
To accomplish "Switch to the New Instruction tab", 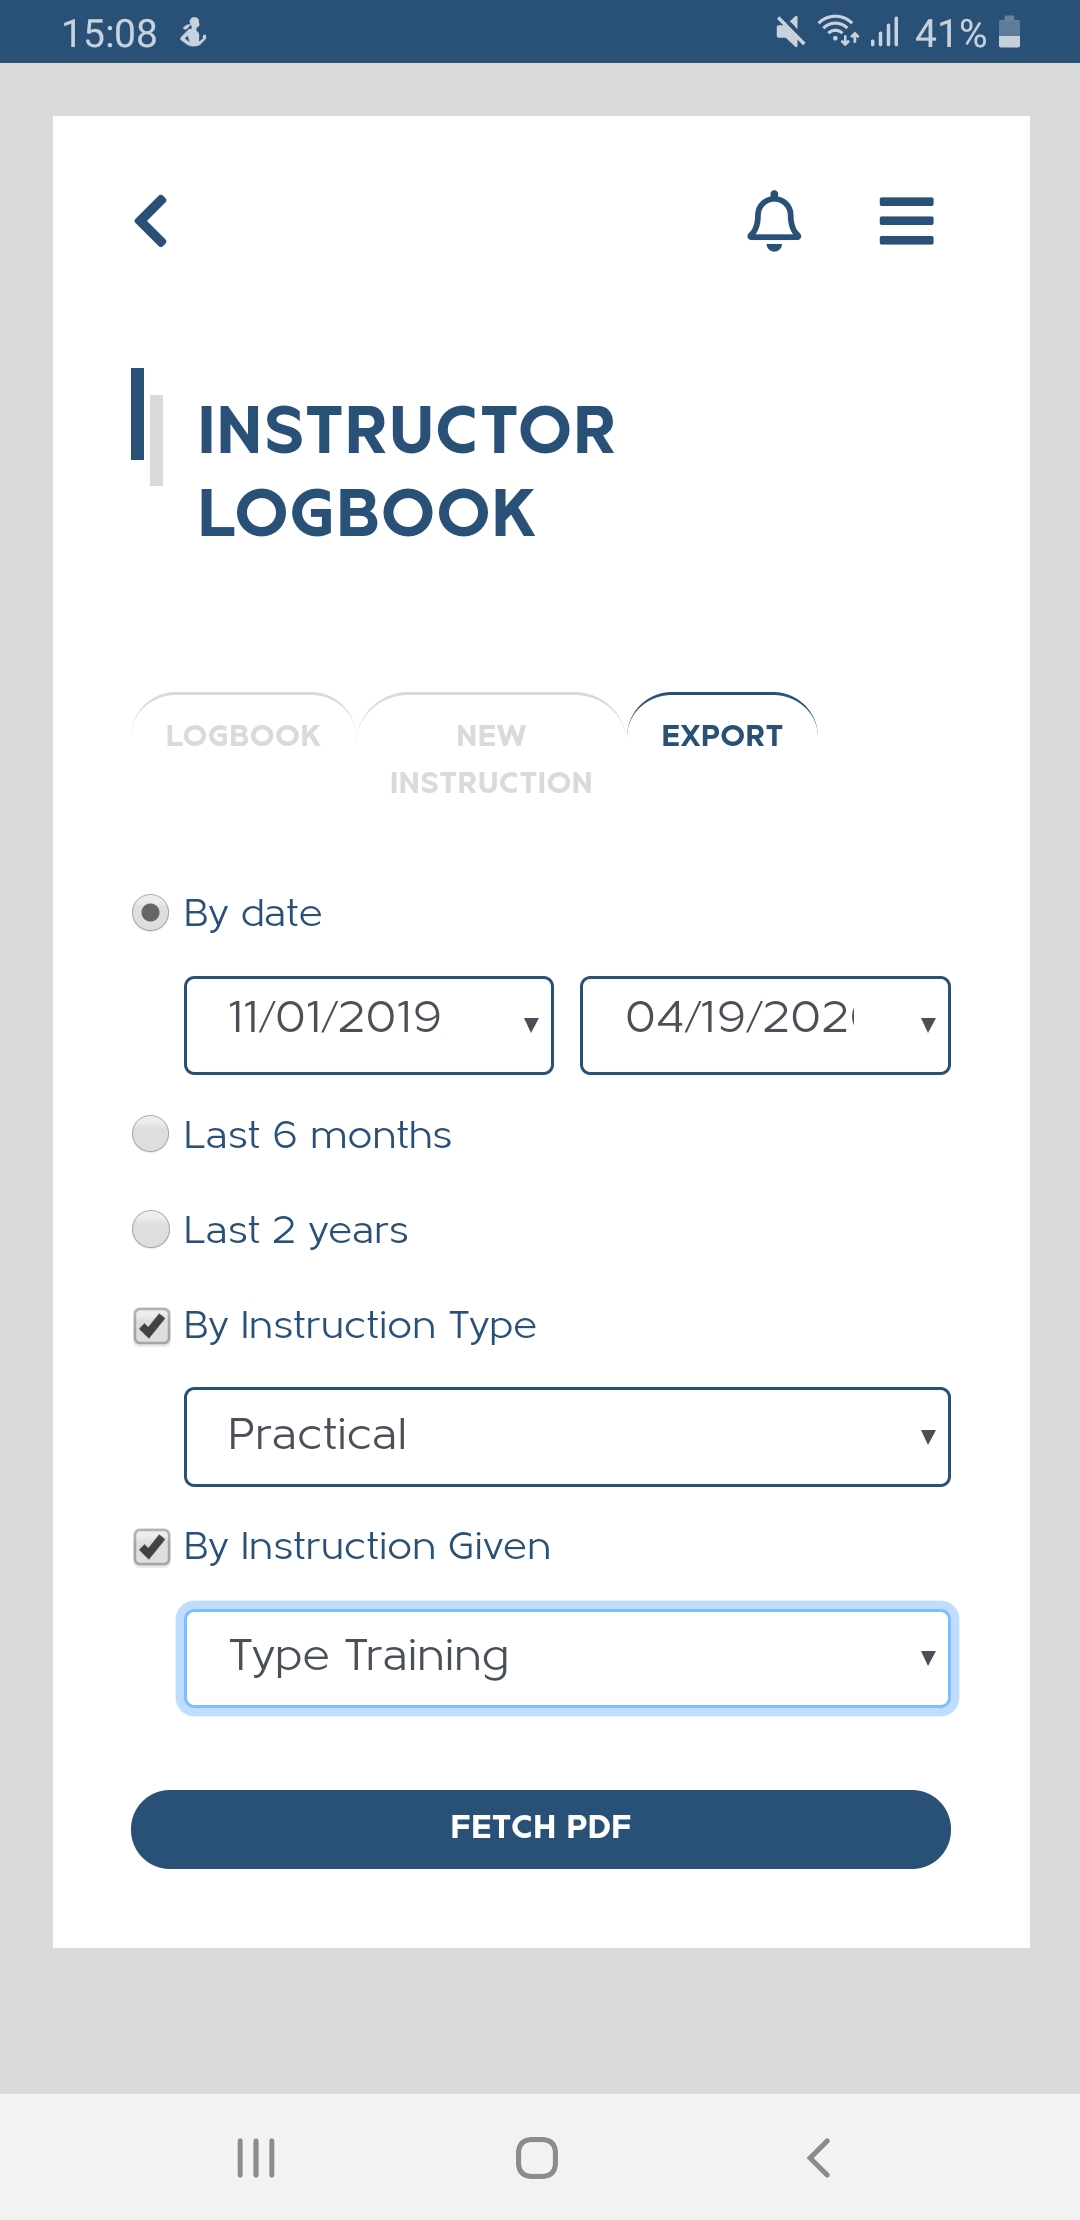I will click(x=491, y=758).
